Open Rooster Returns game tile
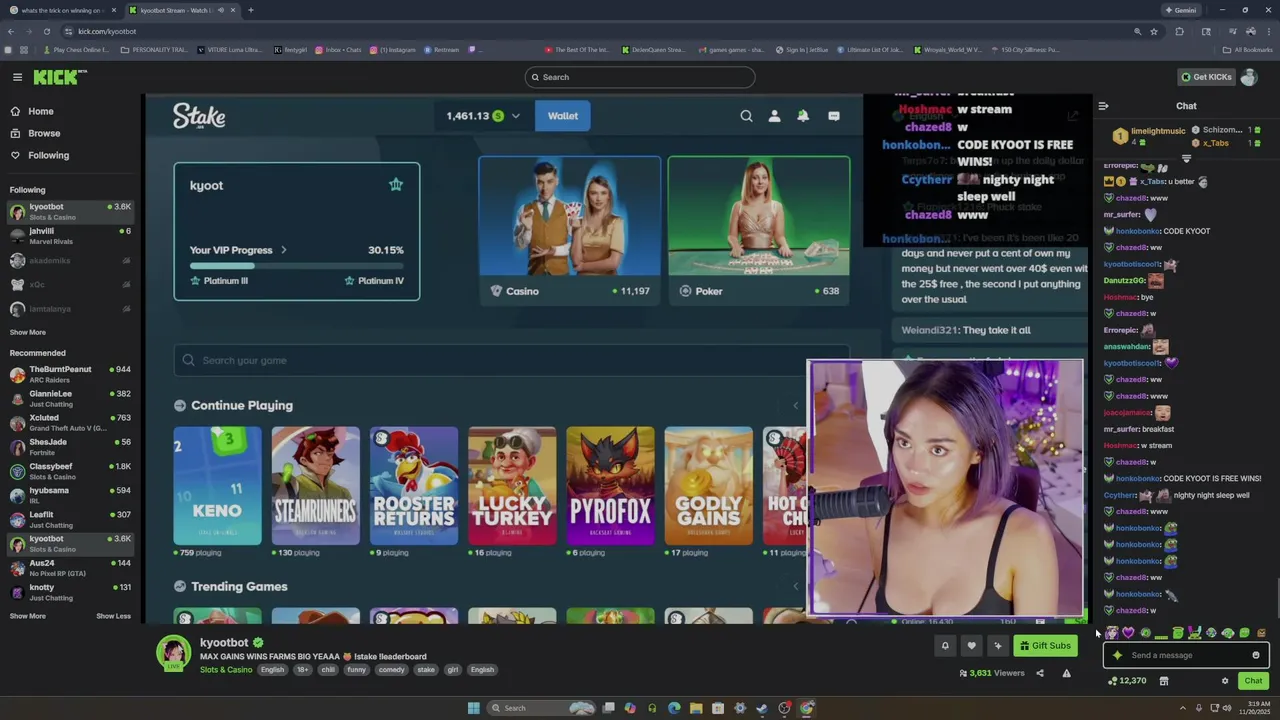 [x=414, y=486]
